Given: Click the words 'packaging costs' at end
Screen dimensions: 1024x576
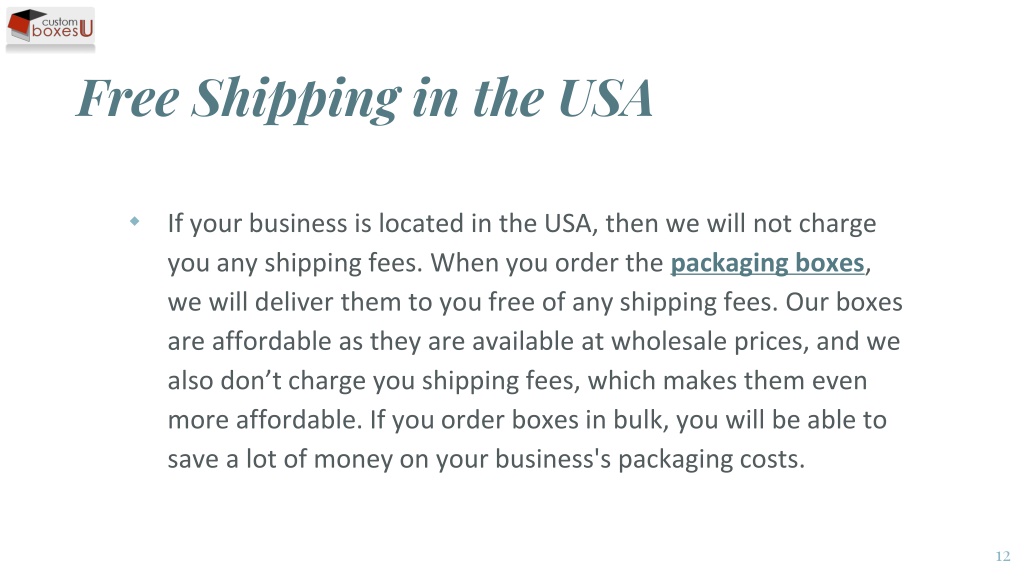Looking at the screenshot, I should point(711,459).
